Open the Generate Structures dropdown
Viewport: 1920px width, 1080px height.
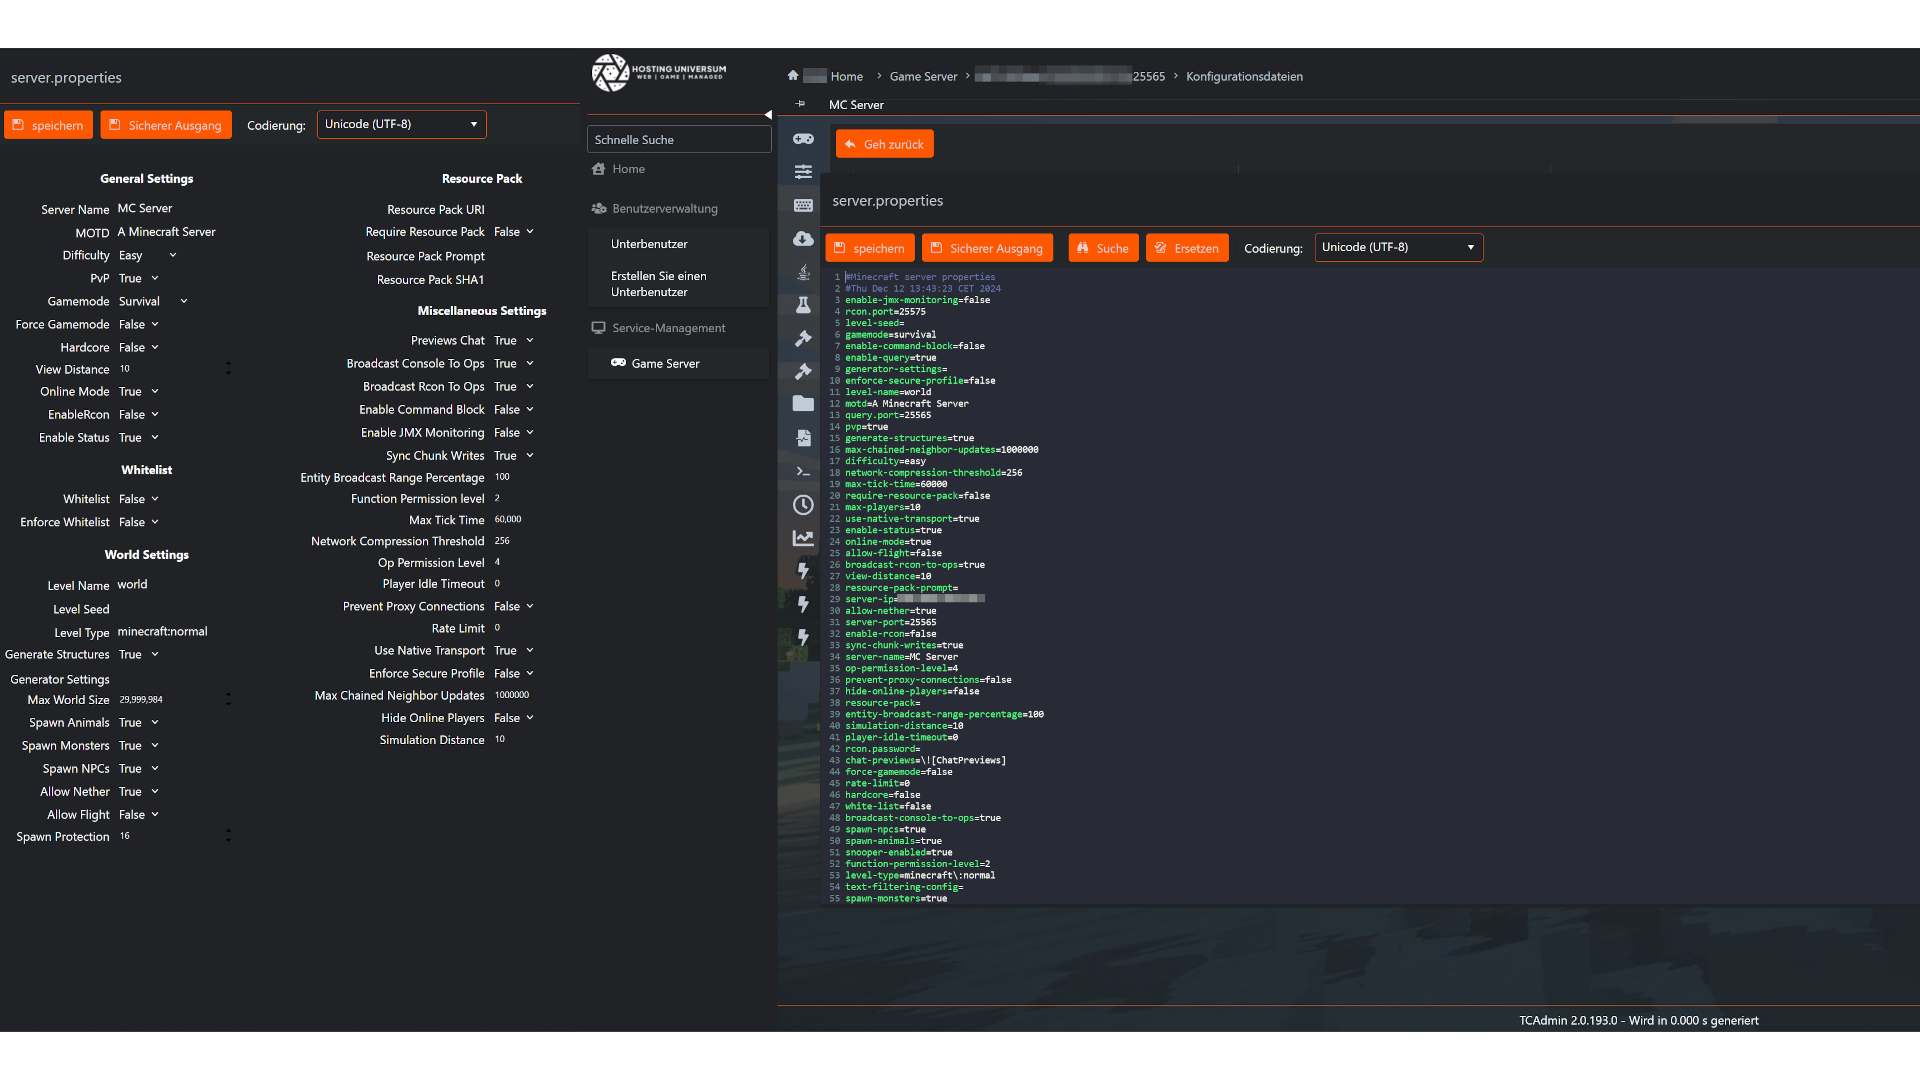(139, 655)
